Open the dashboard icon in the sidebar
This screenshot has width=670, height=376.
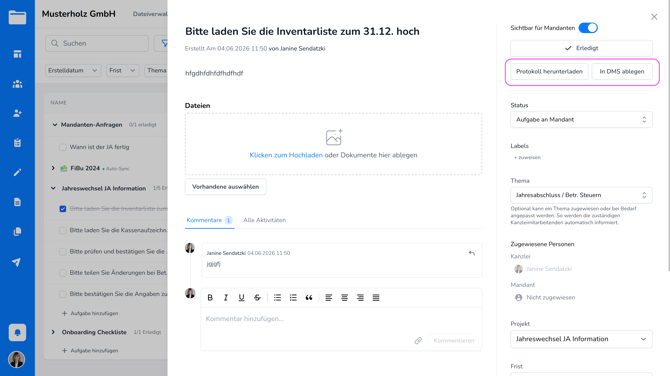[x=17, y=54]
